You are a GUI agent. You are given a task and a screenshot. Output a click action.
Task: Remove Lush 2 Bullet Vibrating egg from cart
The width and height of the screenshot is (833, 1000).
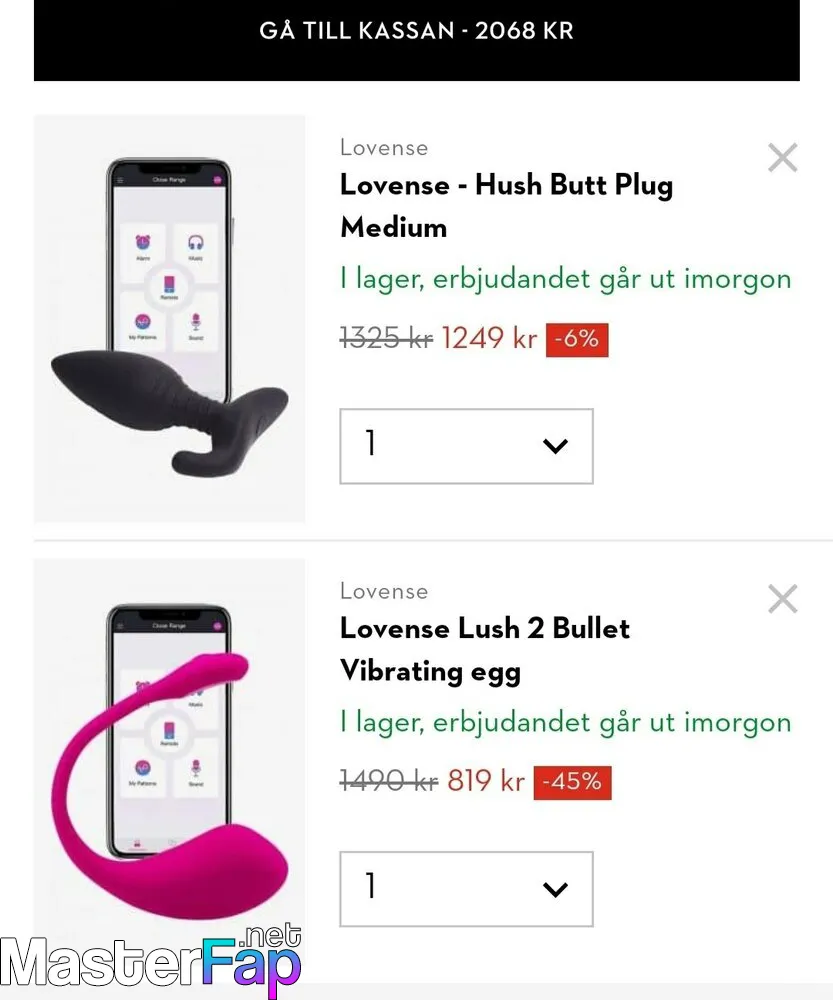(783, 599)
